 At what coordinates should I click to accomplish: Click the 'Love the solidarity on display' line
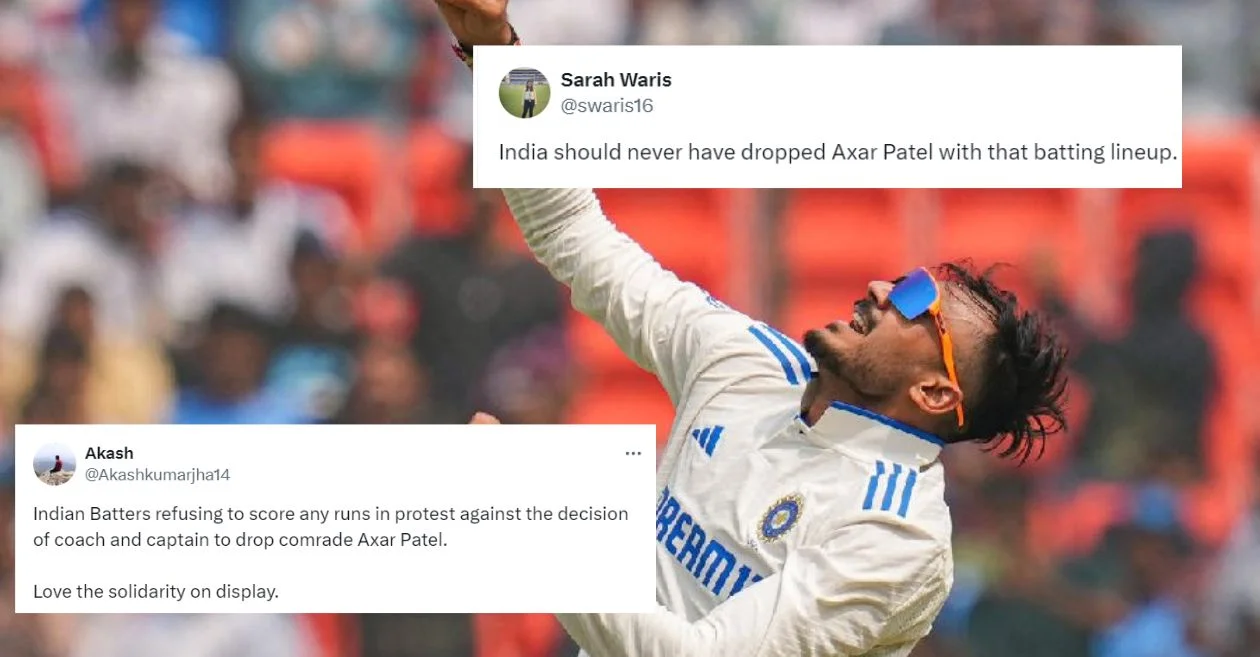(156, 591)
